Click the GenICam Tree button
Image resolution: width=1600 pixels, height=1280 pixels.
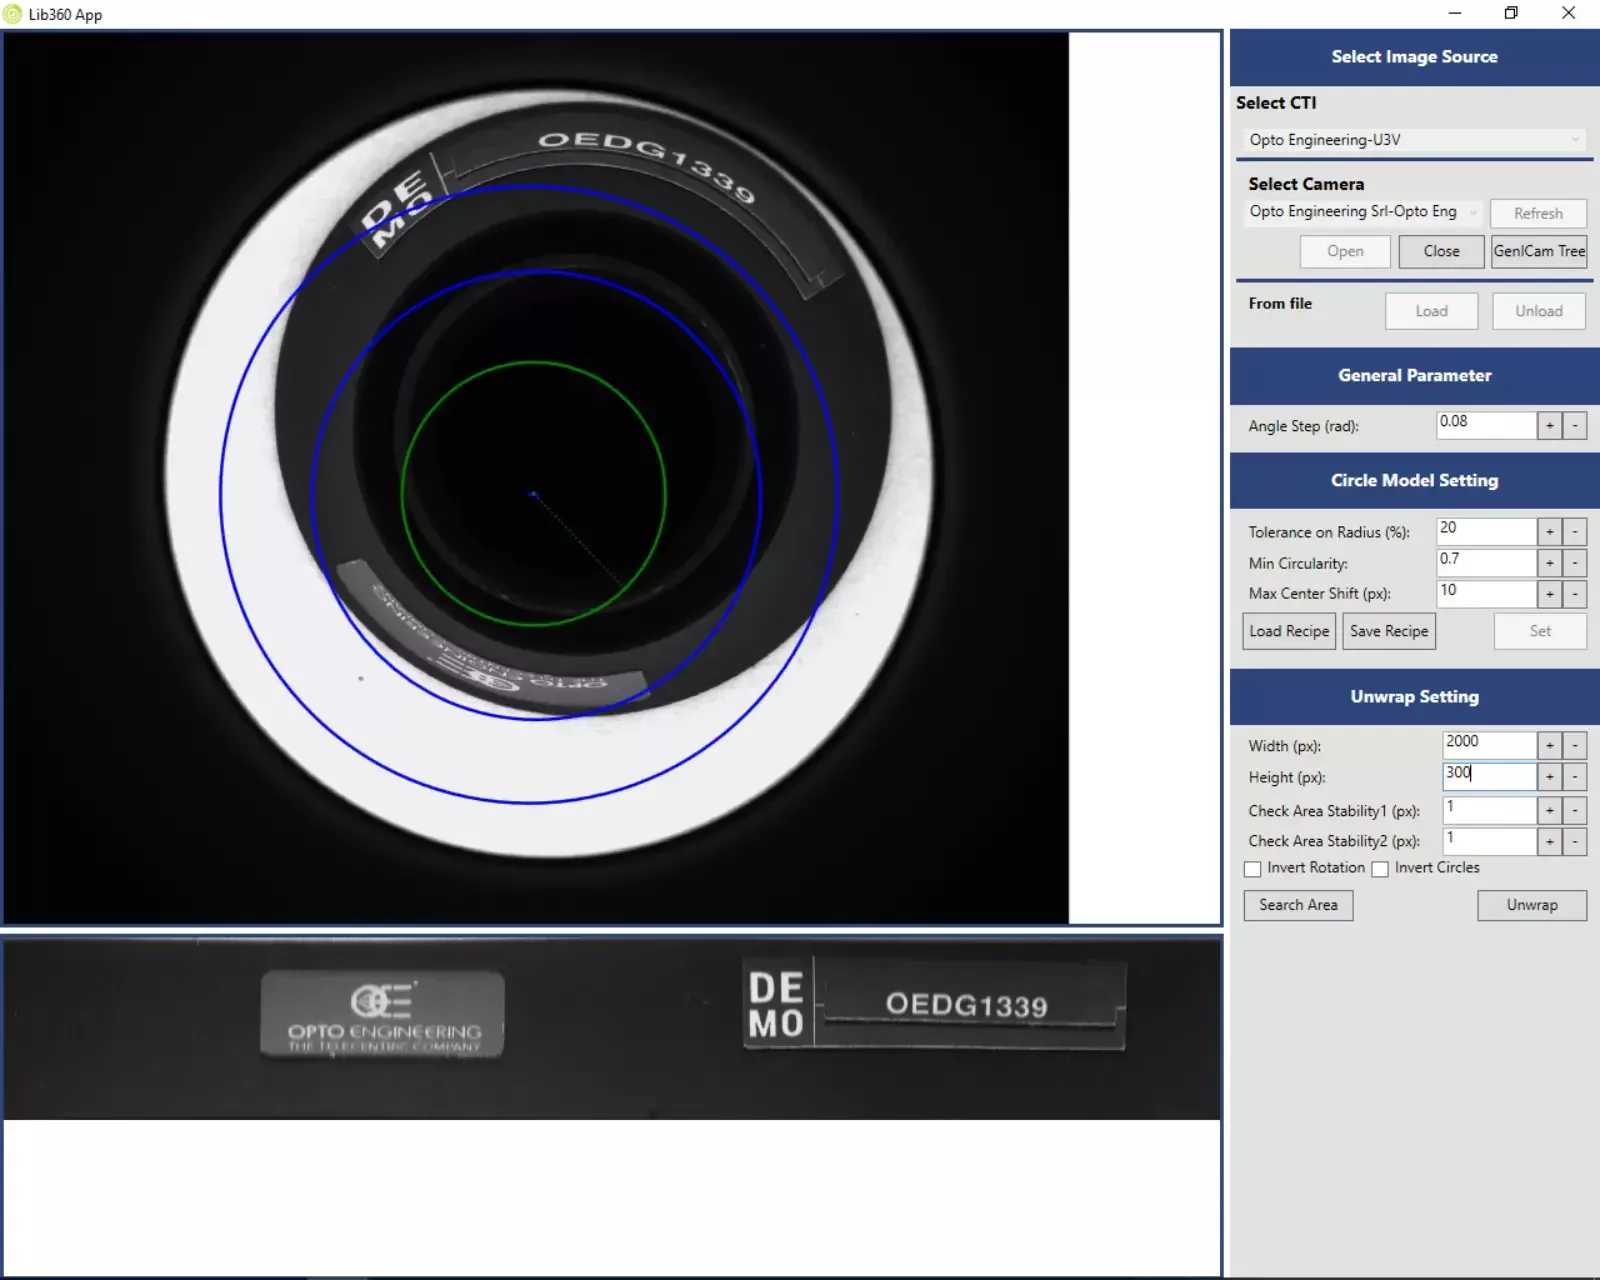(x=1539, y=252)
